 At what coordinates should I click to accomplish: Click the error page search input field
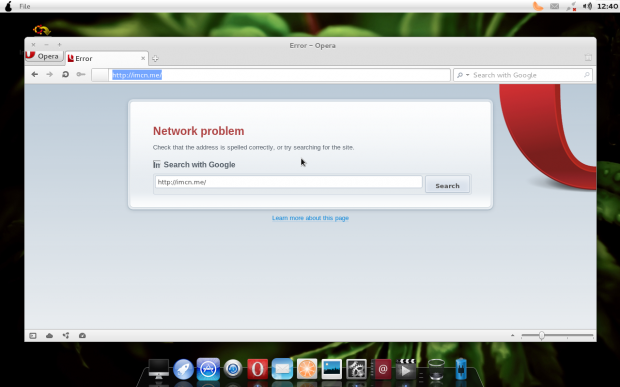click(289, 182)
